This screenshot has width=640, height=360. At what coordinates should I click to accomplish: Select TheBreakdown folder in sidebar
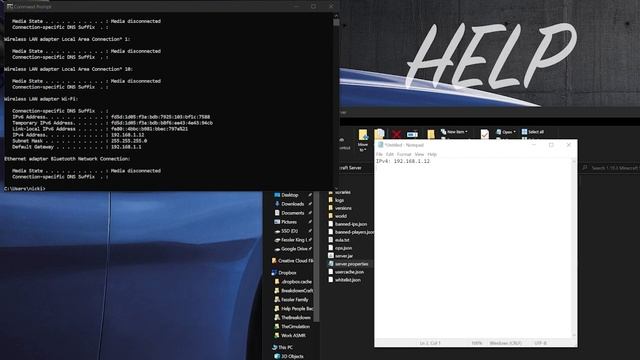tap(296, 318)
